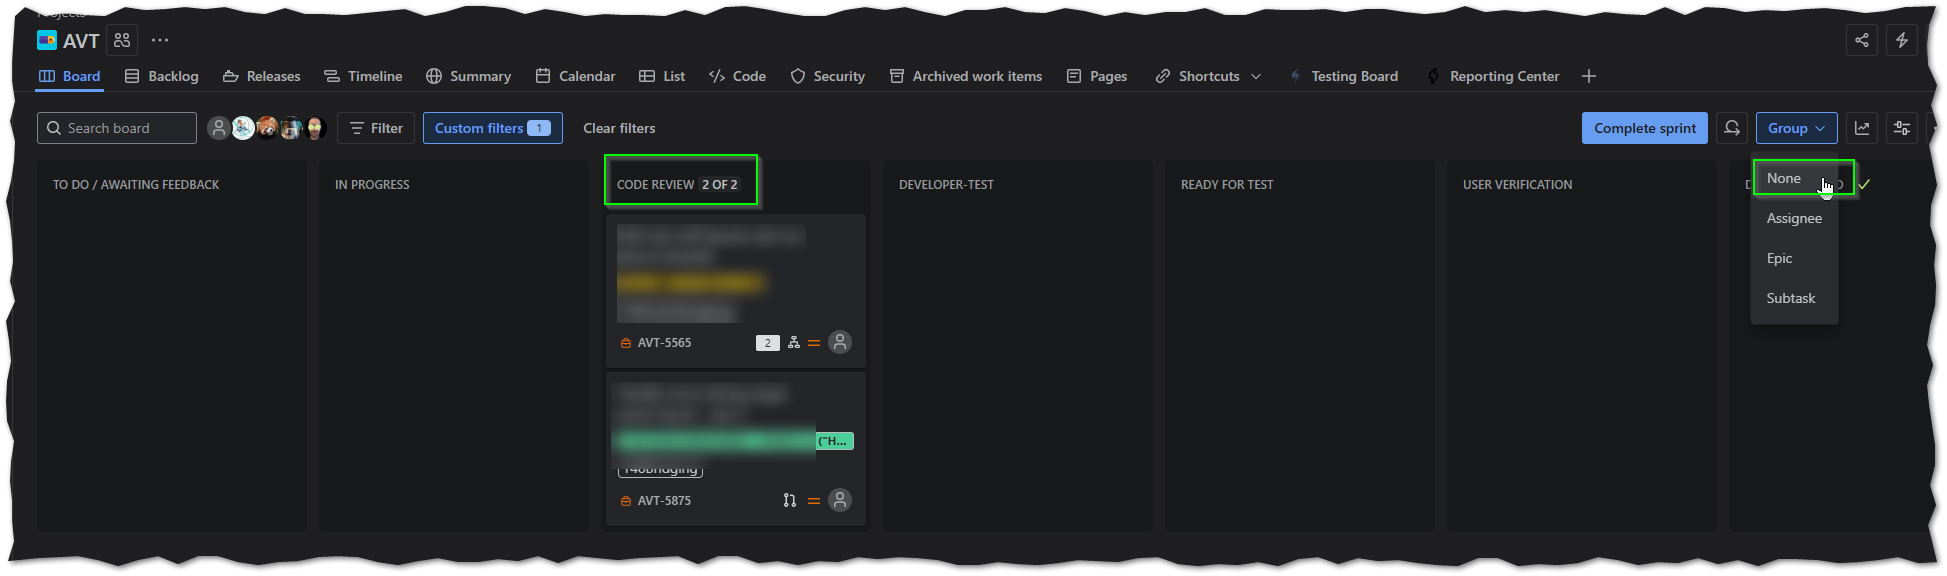Screen dimensions: 1947x576
Task: Expand the Group dropdown
Action: [1797, 128]
